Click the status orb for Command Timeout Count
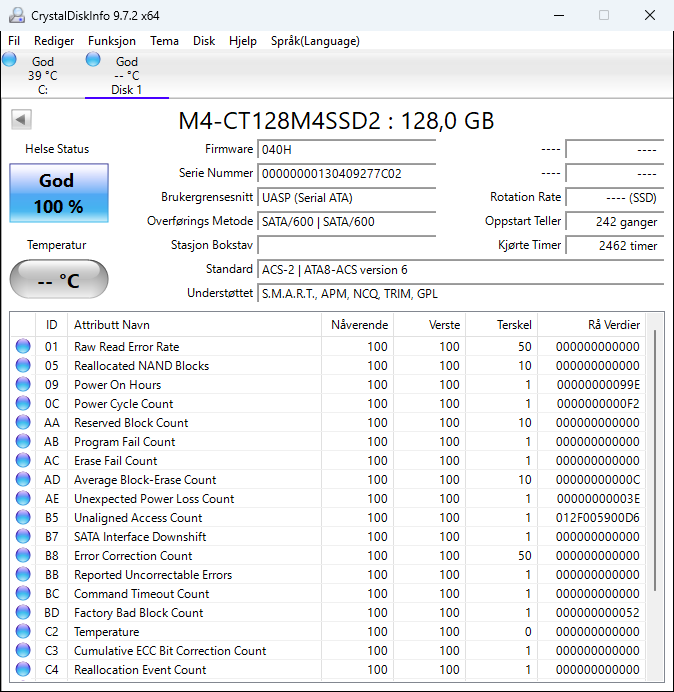674x692 pixels. (x=23, y=593)
